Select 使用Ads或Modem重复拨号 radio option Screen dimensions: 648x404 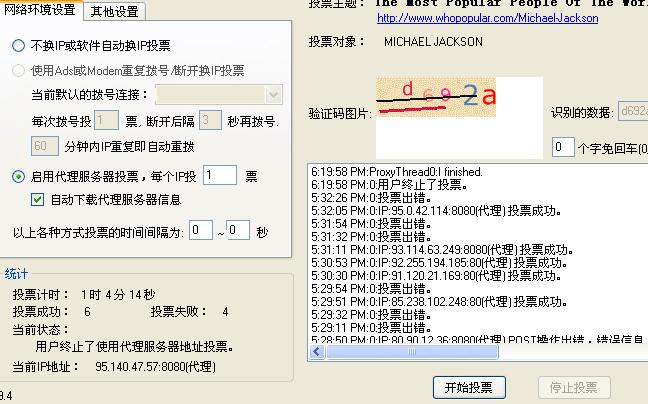coord(19,71)
